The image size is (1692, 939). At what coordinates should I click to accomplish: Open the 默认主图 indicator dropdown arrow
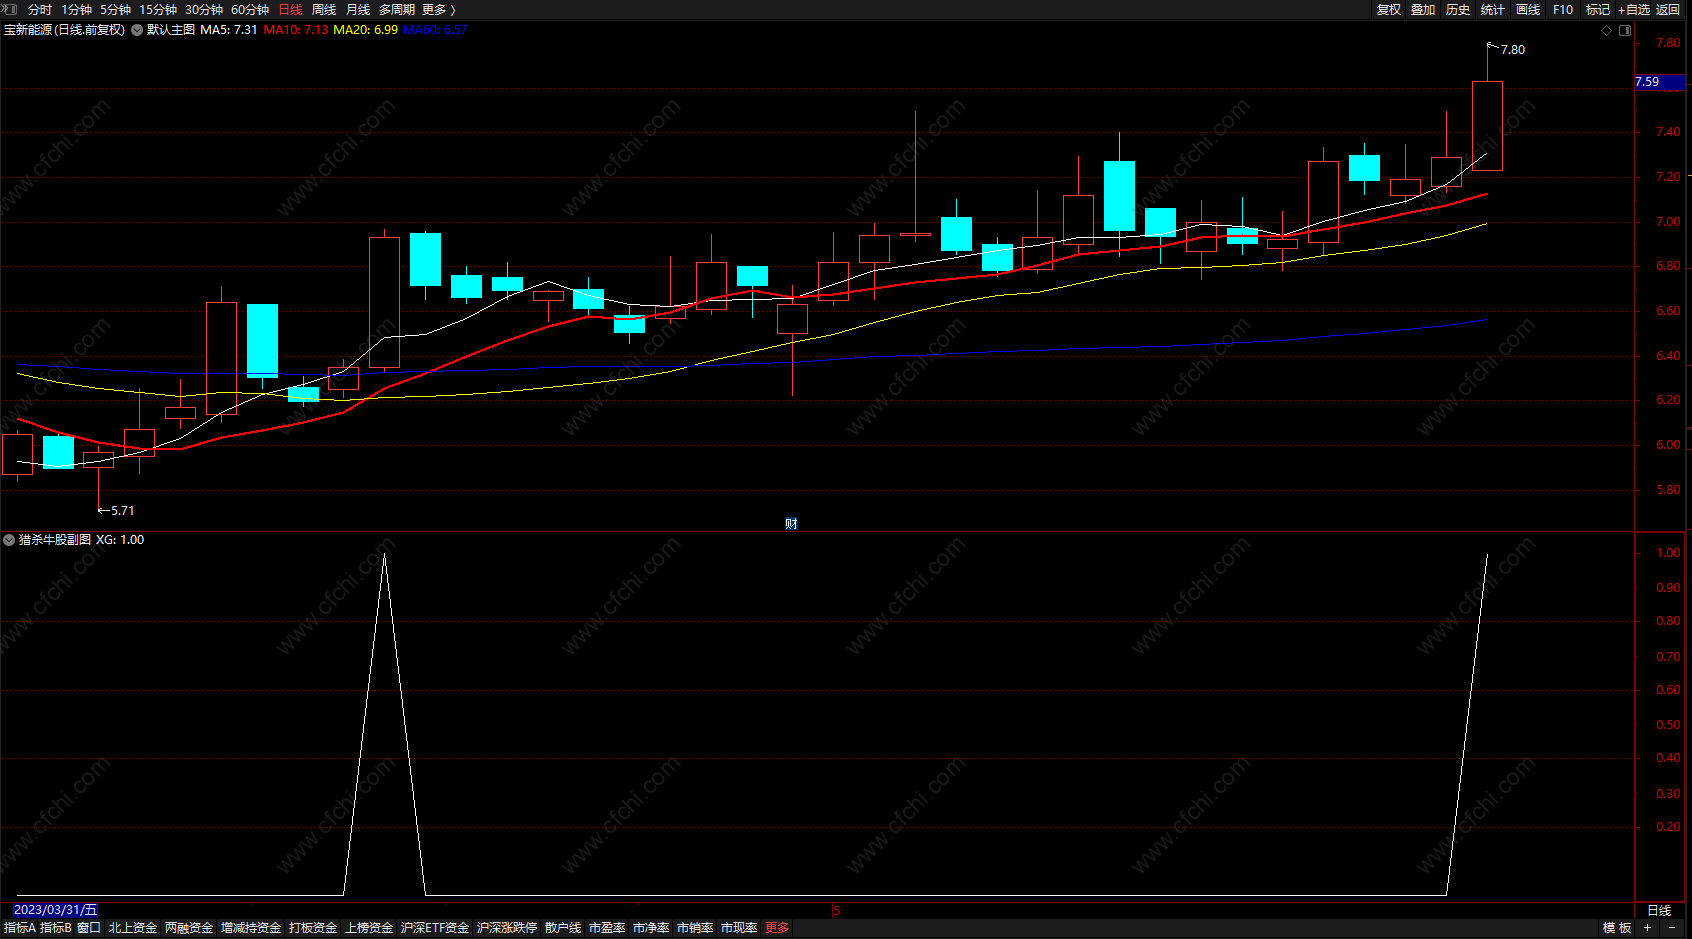[x=137, y=30]
